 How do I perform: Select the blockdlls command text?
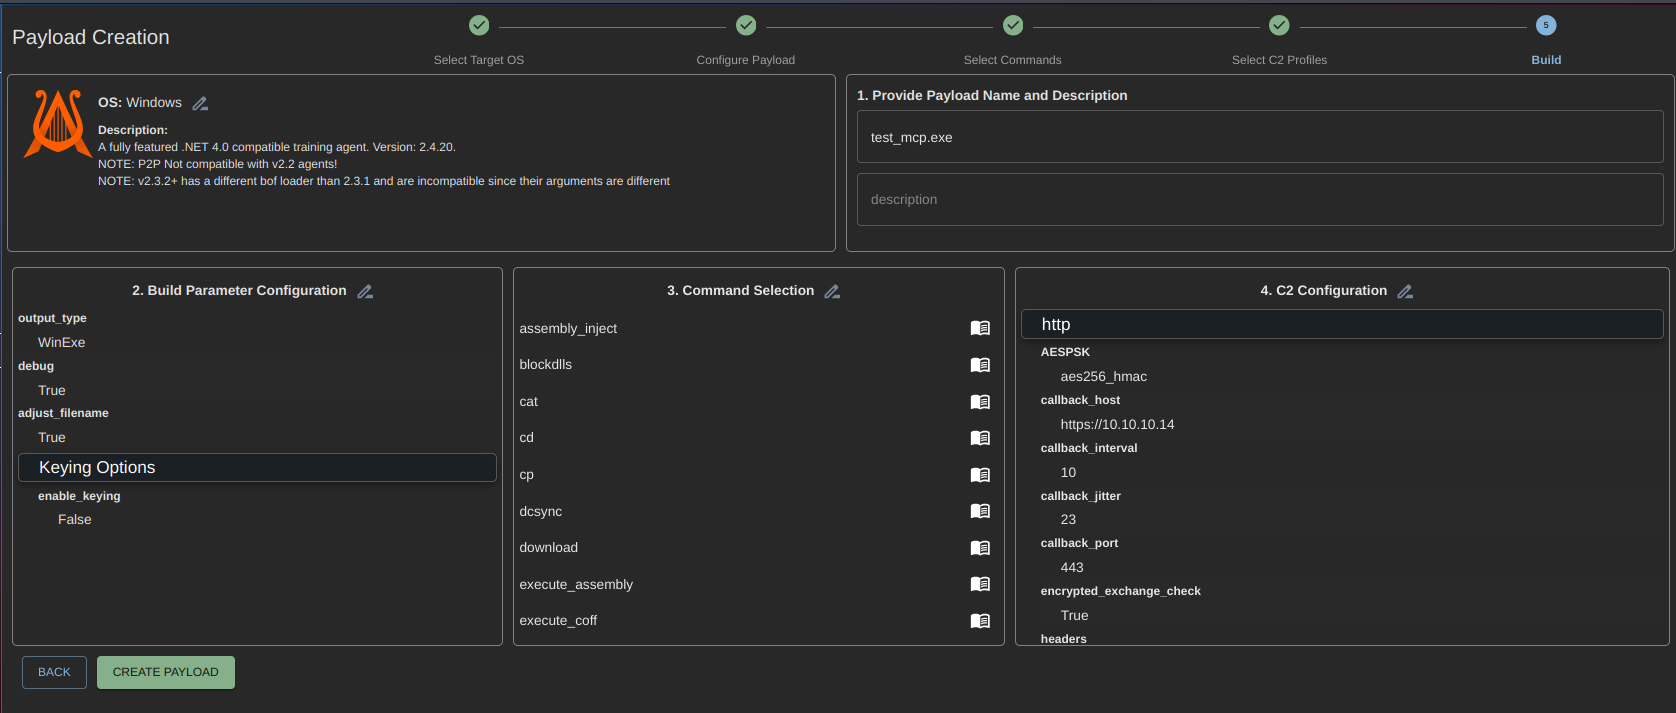546,365
